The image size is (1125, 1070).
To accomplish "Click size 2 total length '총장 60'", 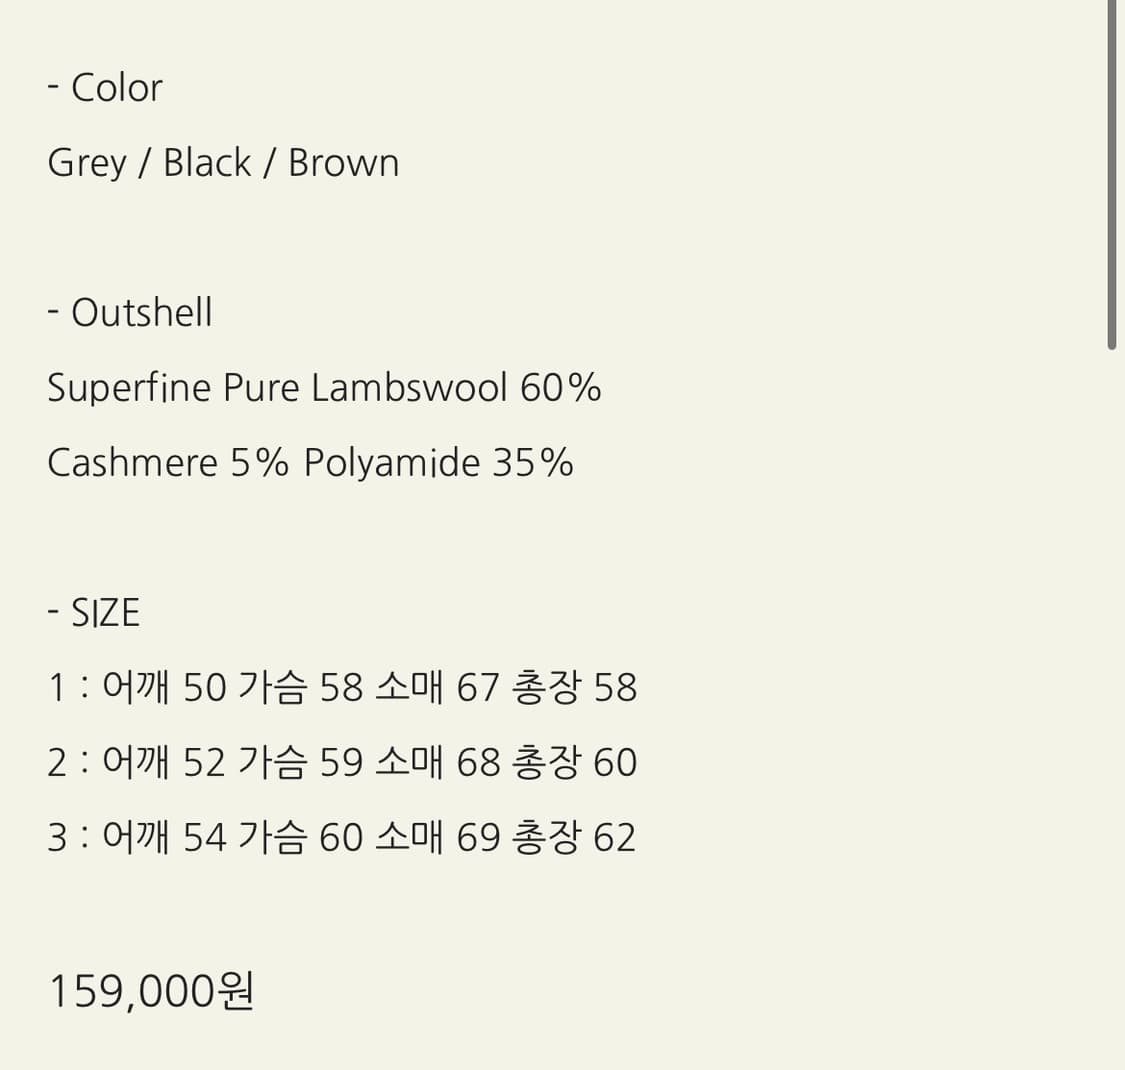I will (574, 761).
